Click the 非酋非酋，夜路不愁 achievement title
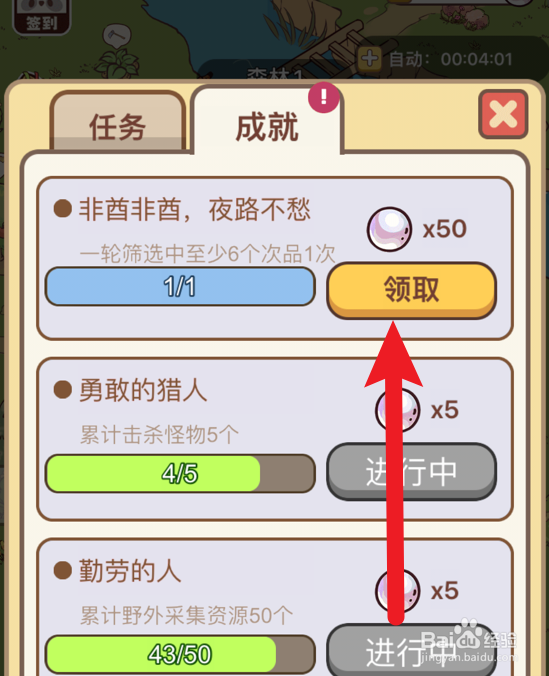 click(195, 210)
